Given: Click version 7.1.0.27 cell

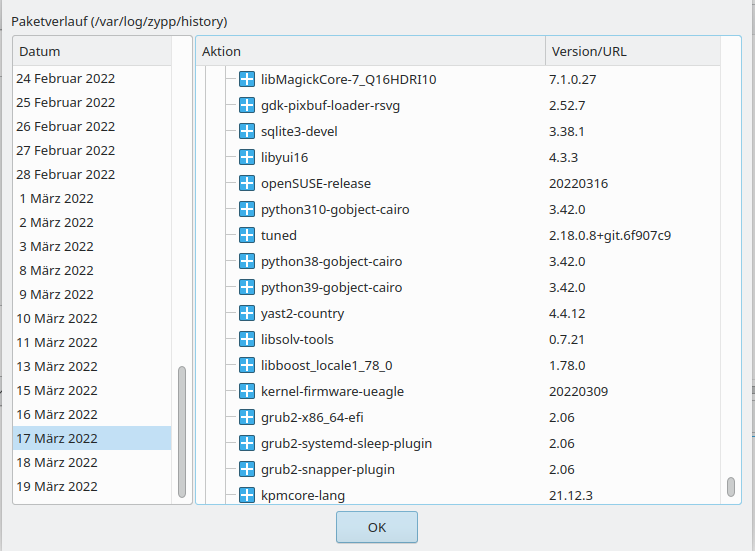Looking at the screenshot, I should [573, 79].
